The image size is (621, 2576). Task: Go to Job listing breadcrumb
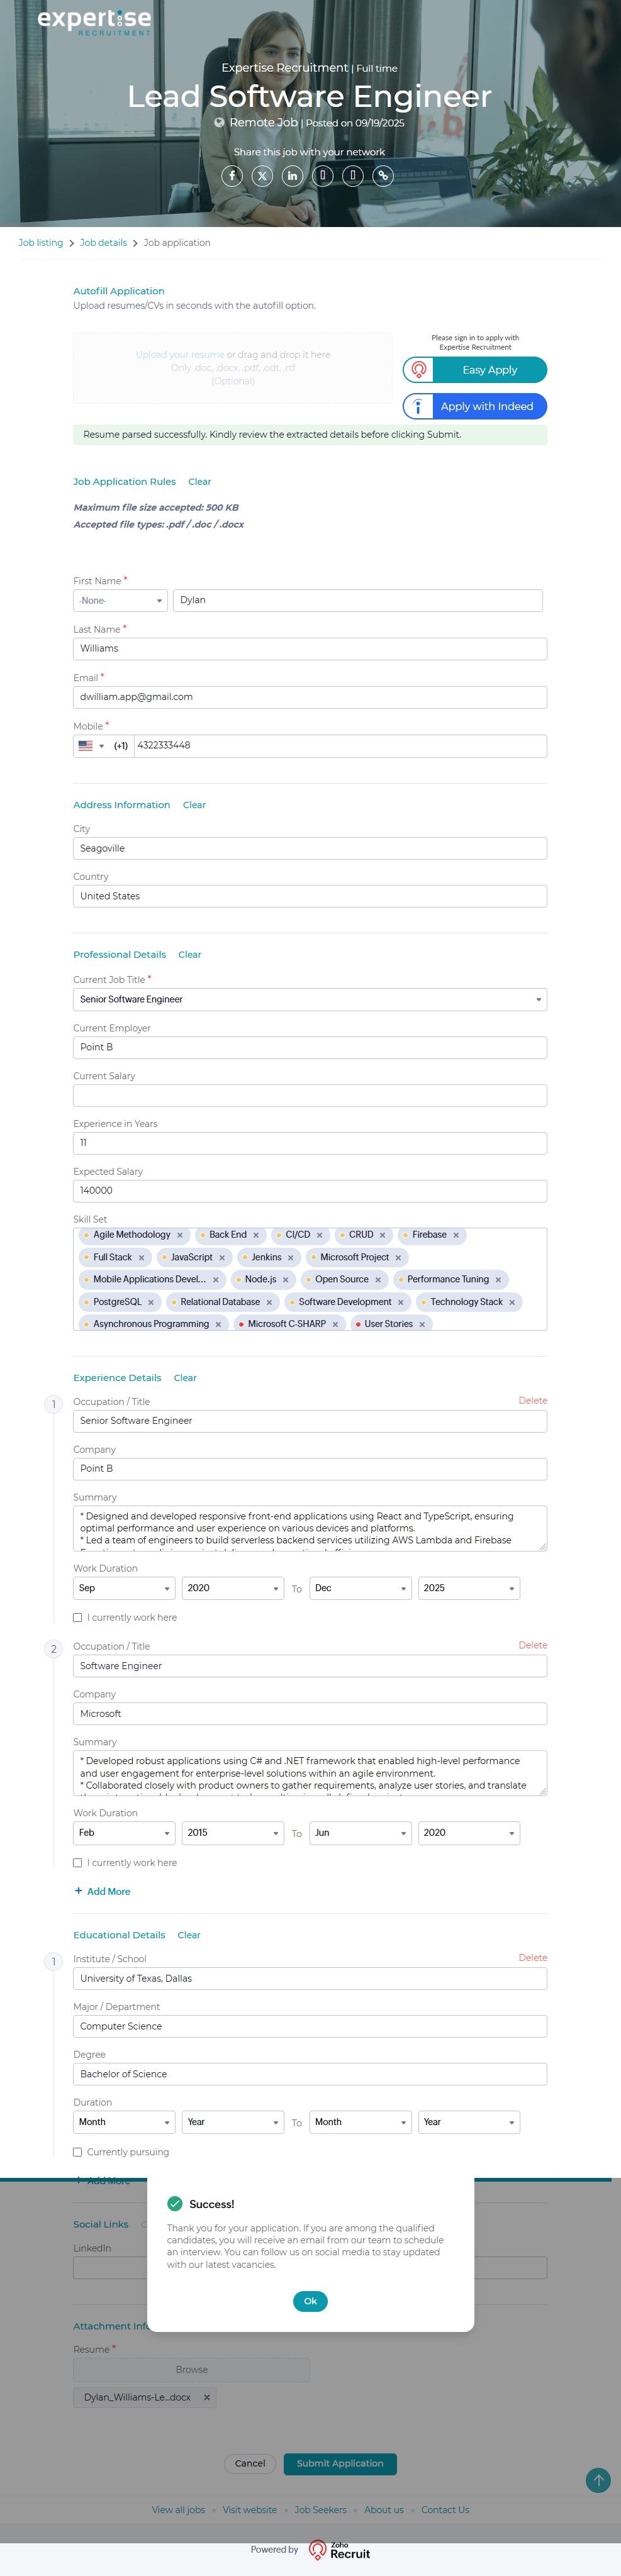40,243
